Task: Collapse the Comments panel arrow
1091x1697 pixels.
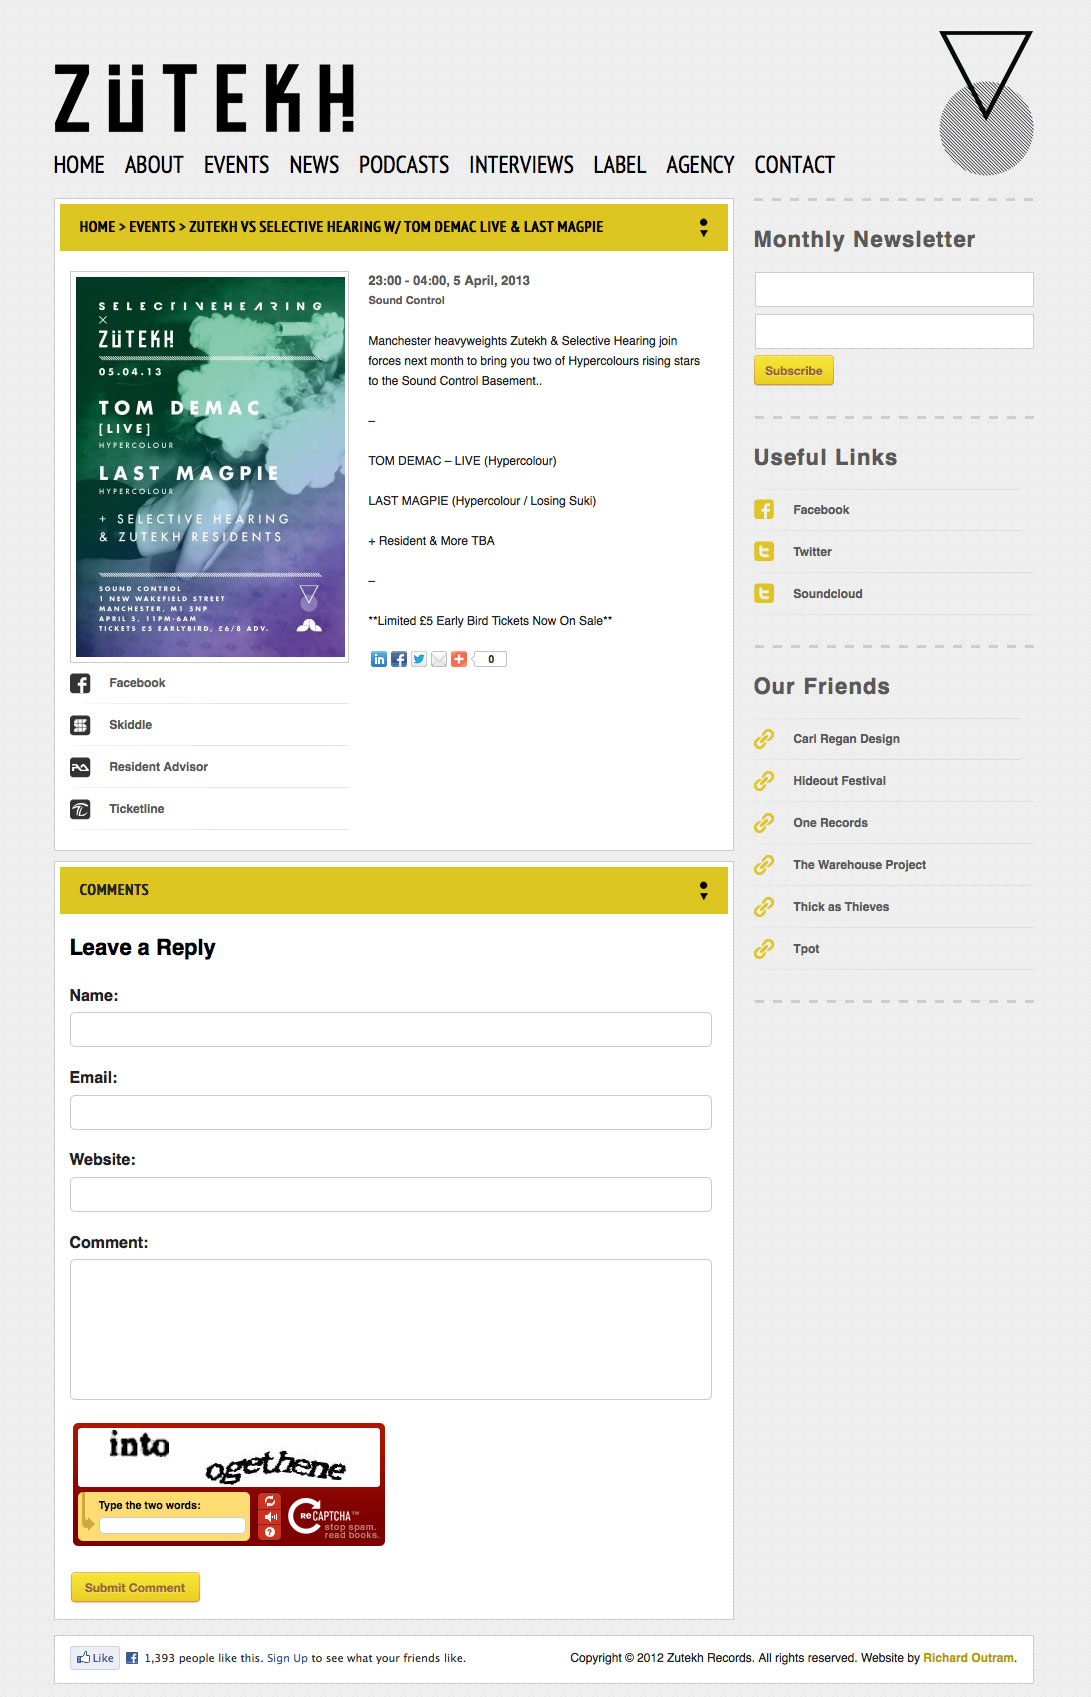Action: tap(704, 891)
